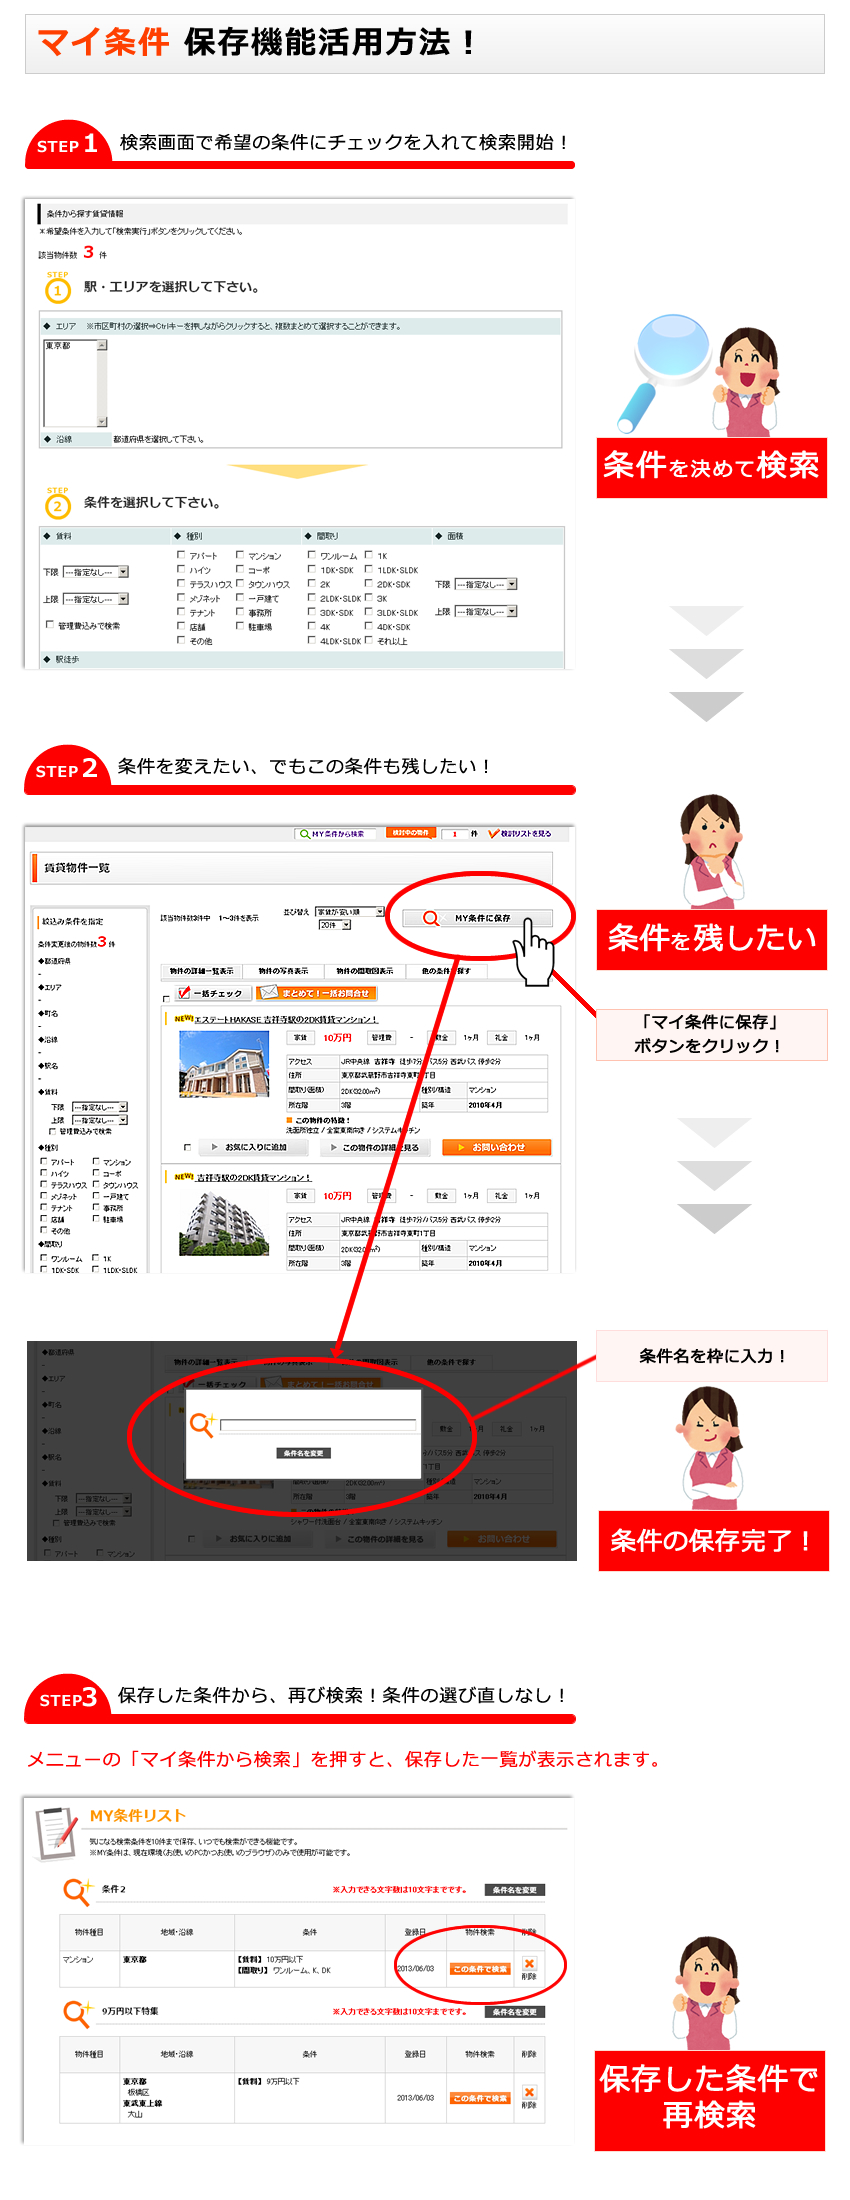Click the condition name input field in popup
This screenshot has height=2200, width=850.
tap(318, 1424)
